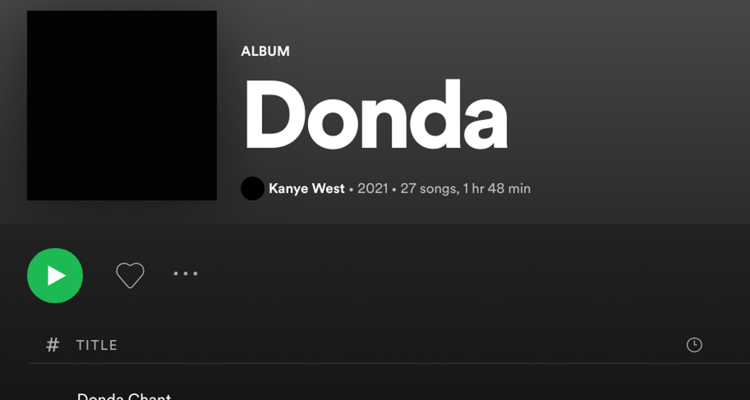This screenshot has height=400, width=750.
Task: Click the # track number column header
Action: click(x=53, y=344)
